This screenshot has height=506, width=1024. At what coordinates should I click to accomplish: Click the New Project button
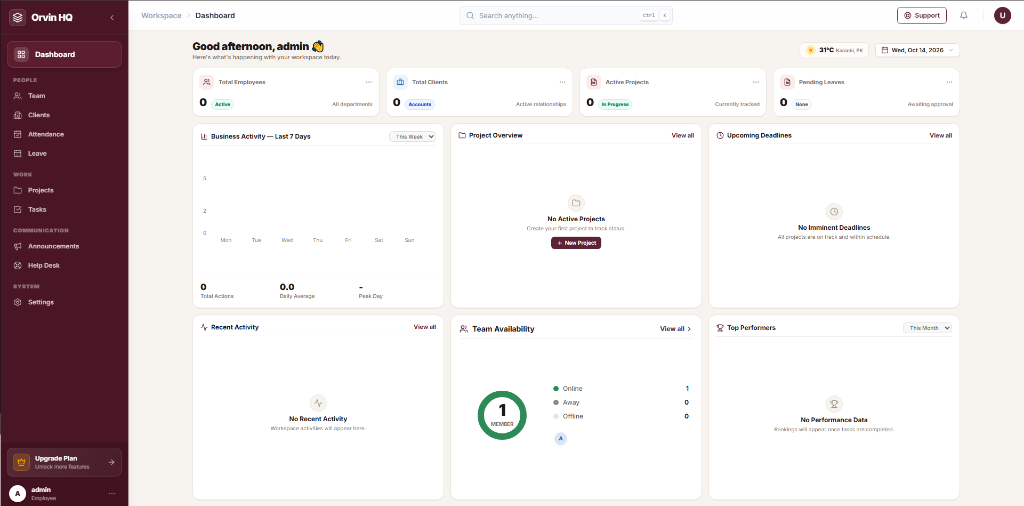[x=576, y=243]
